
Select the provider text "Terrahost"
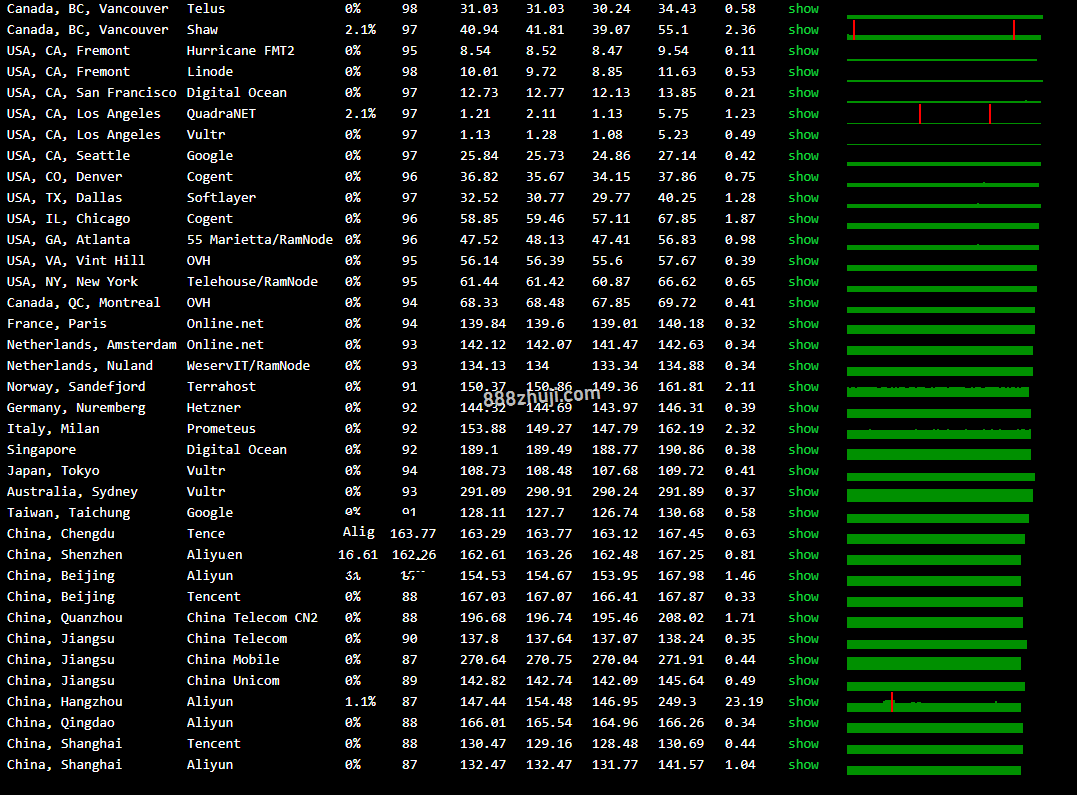[x=221, y=387]
